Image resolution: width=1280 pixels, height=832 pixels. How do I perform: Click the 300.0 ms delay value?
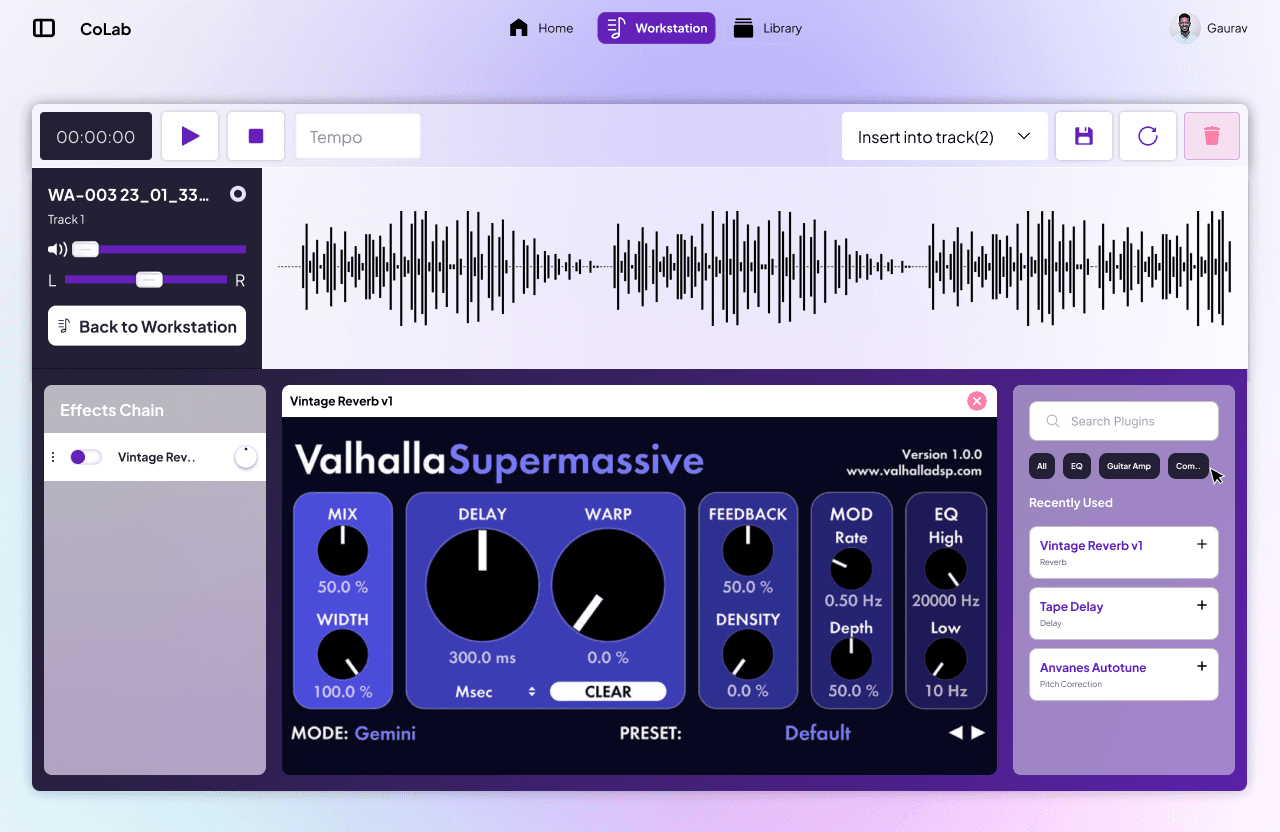[x=482, y=658]
